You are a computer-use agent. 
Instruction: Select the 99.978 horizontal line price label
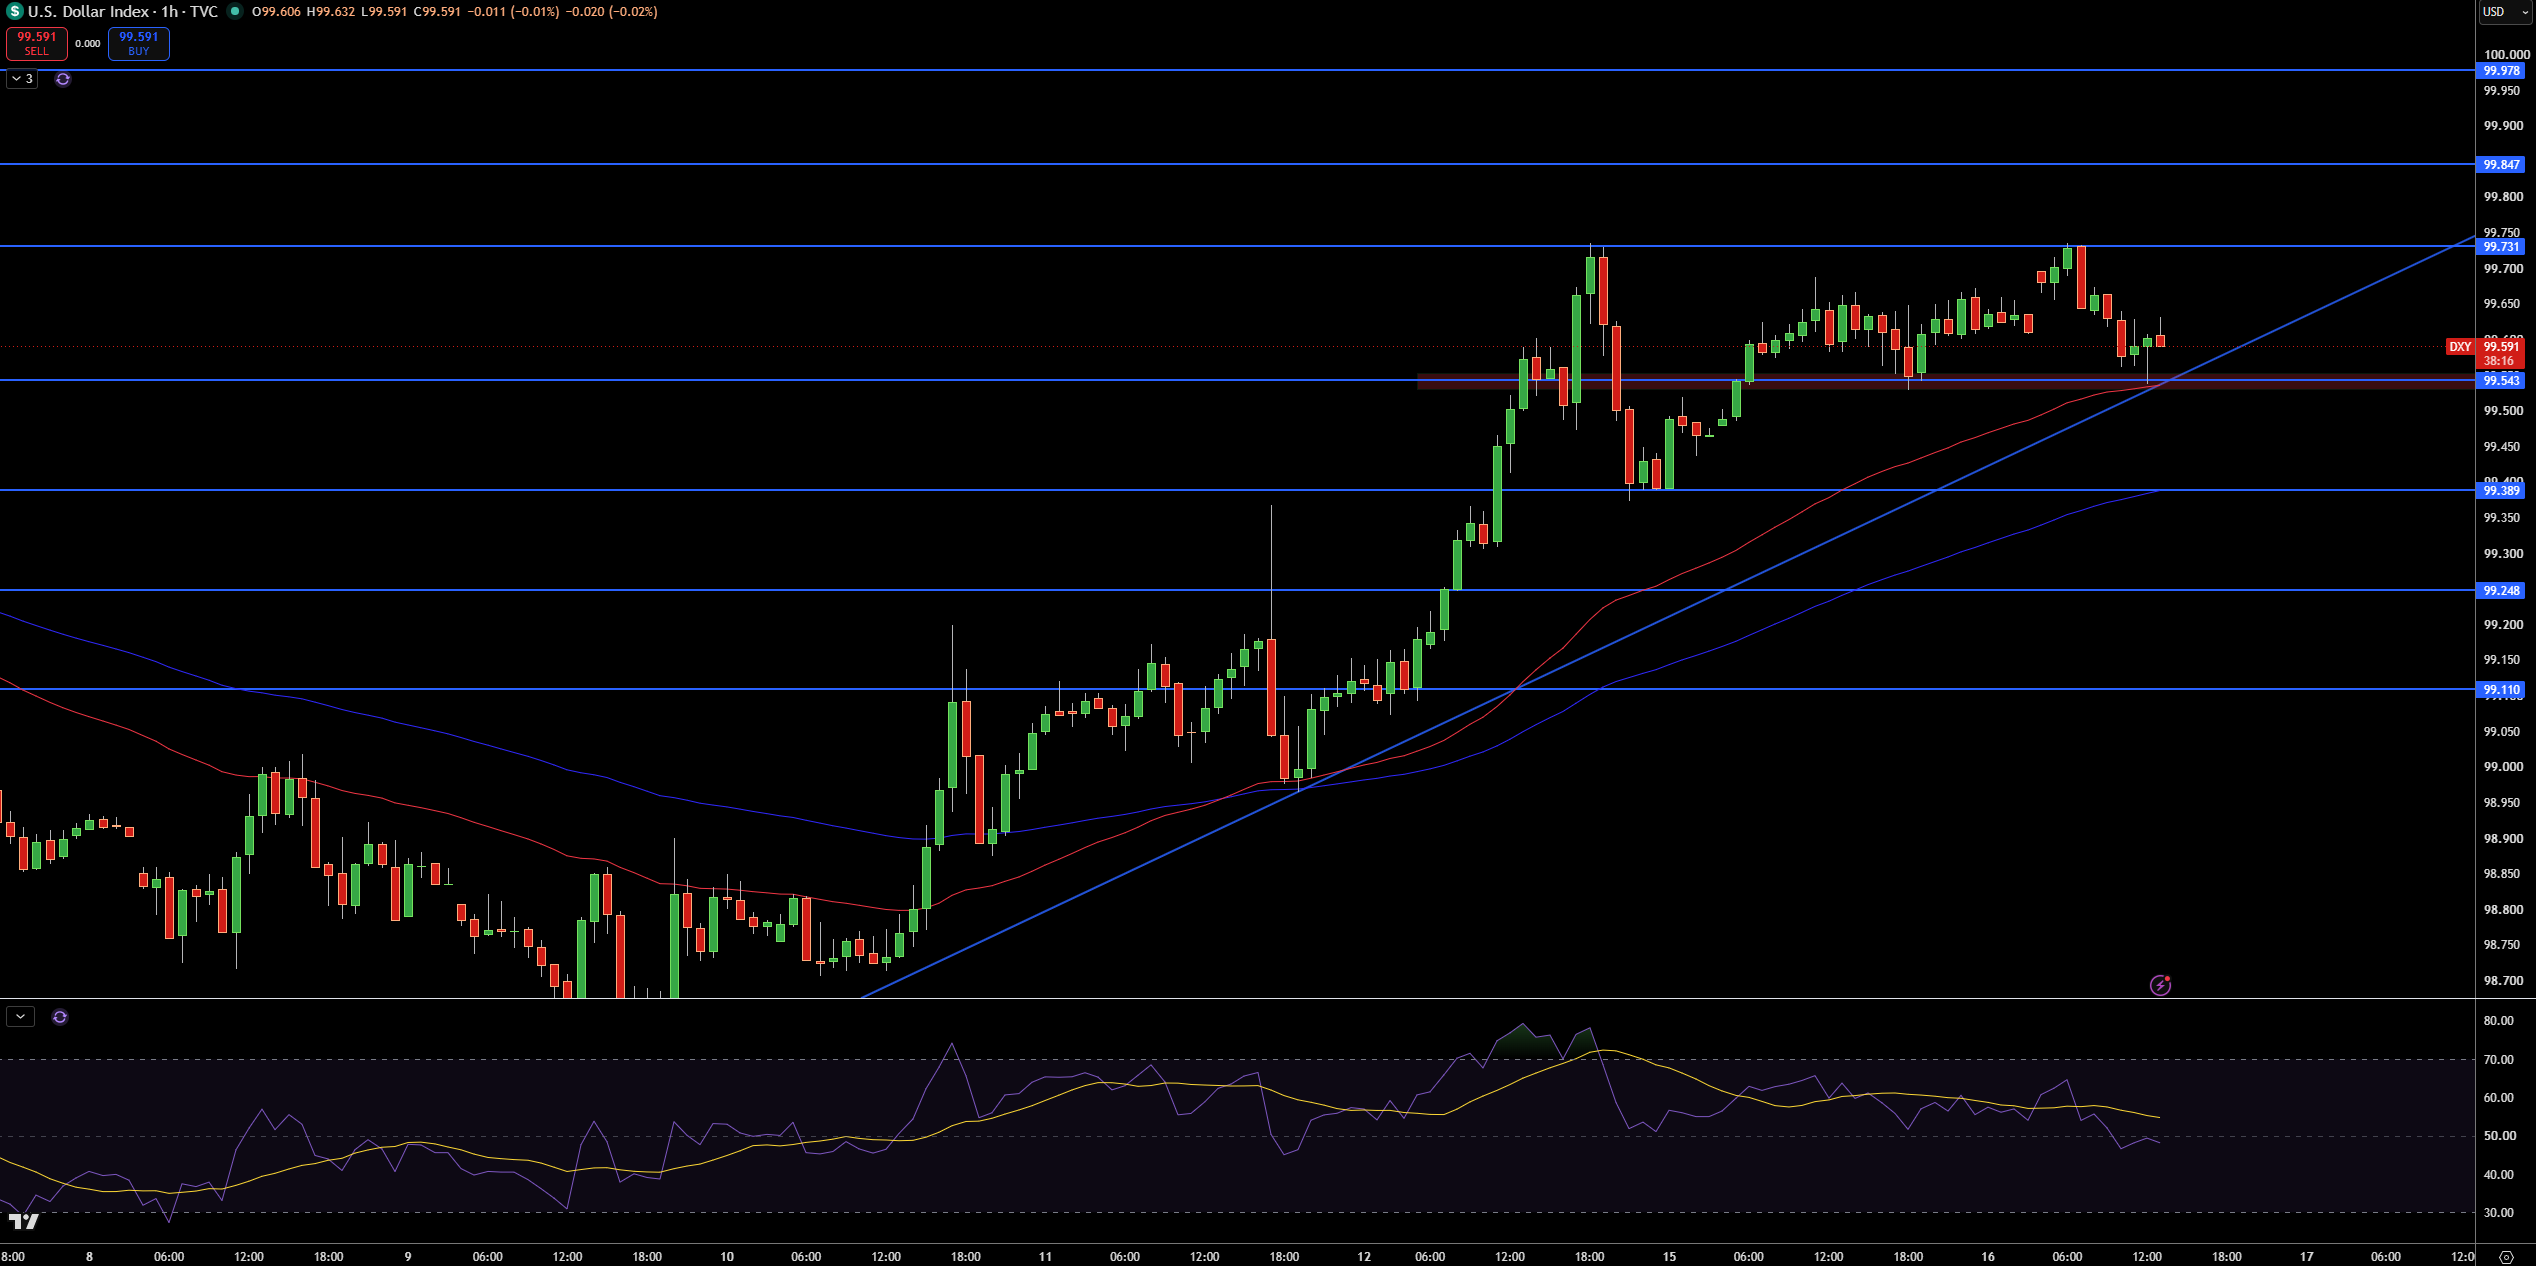(2500, 71)
